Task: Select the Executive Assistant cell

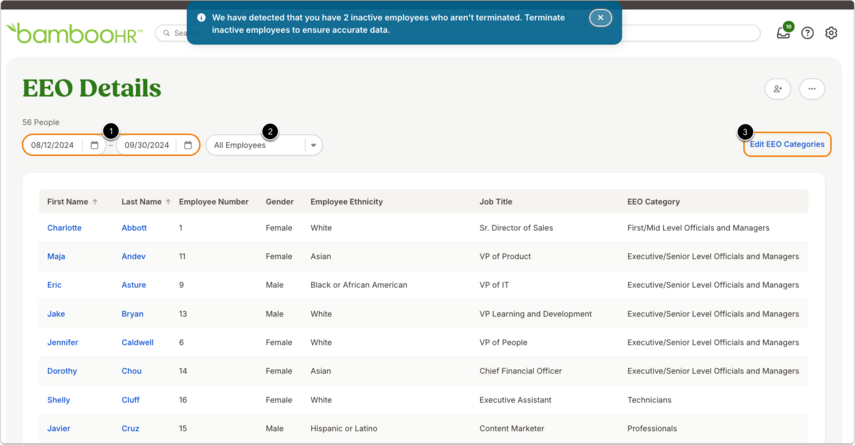Action: [x=515, y=400]
